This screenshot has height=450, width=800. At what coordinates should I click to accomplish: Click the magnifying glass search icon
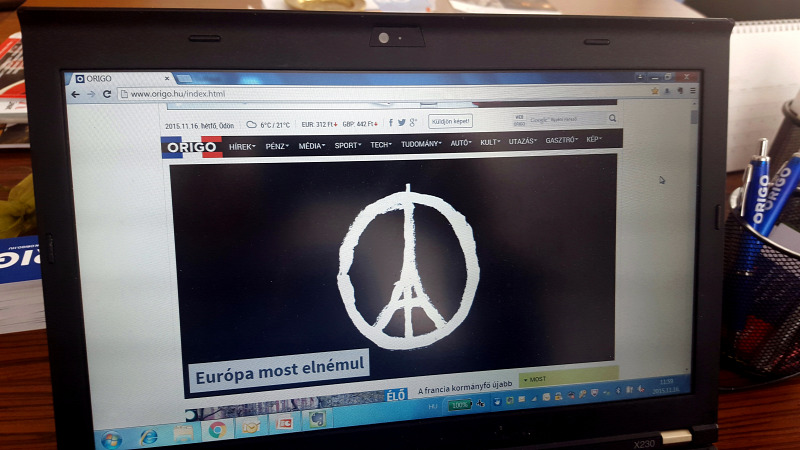pyautogui.click(x=612, y=118)
